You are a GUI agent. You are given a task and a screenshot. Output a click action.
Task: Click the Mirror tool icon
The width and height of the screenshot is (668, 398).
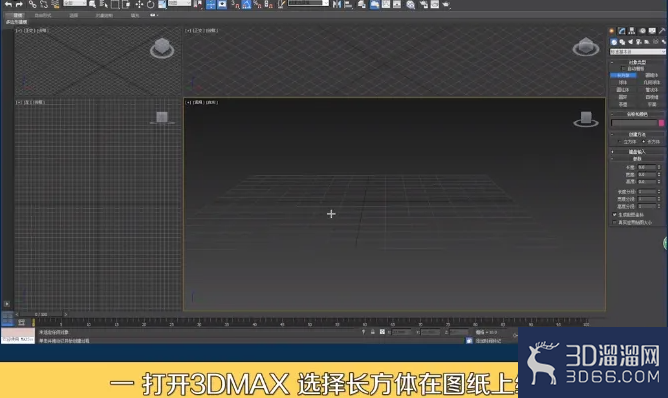[x=337, y=4]
